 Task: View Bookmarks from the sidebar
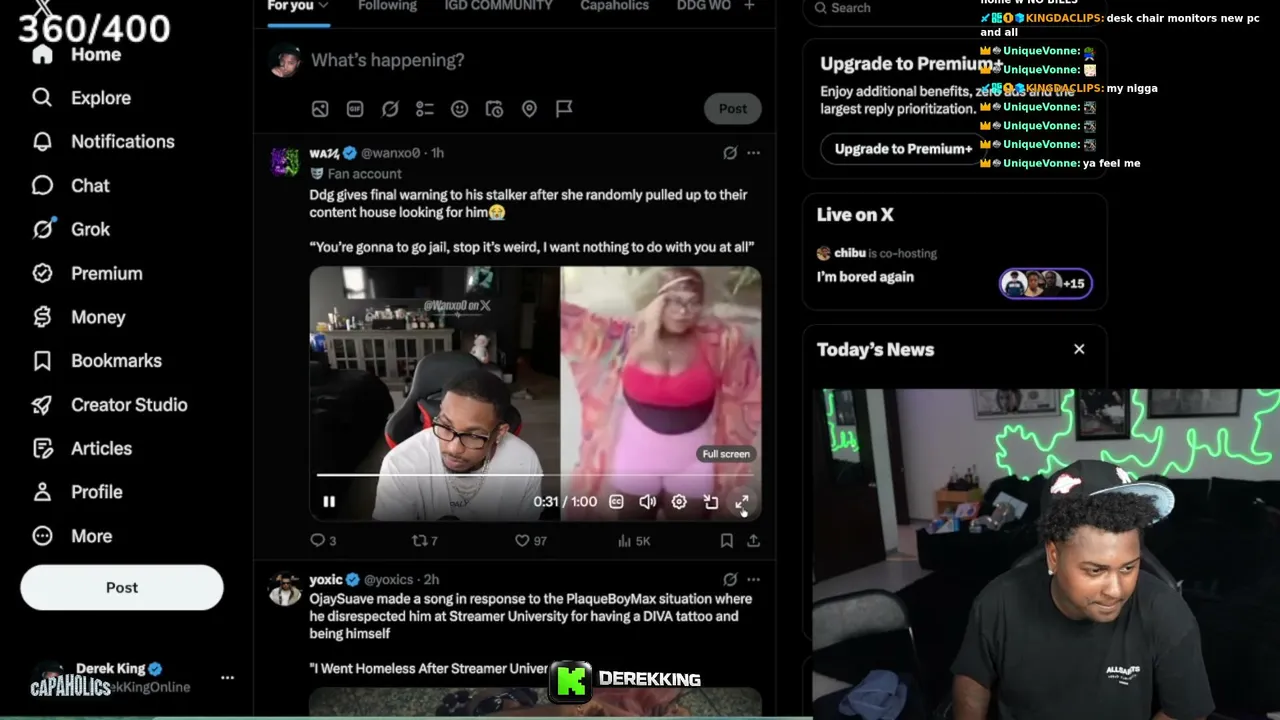96,361
